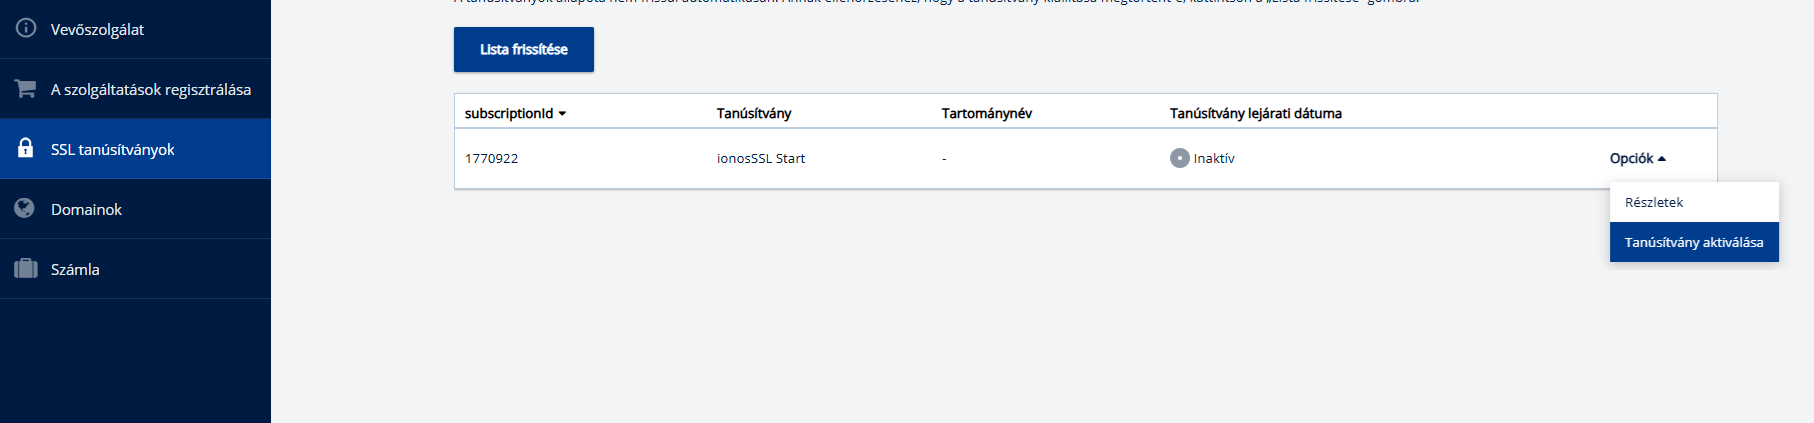The height and width of the screenshot is (423, 1814).
Task: Click the globe icon beside Domainok
Action: 26,208
